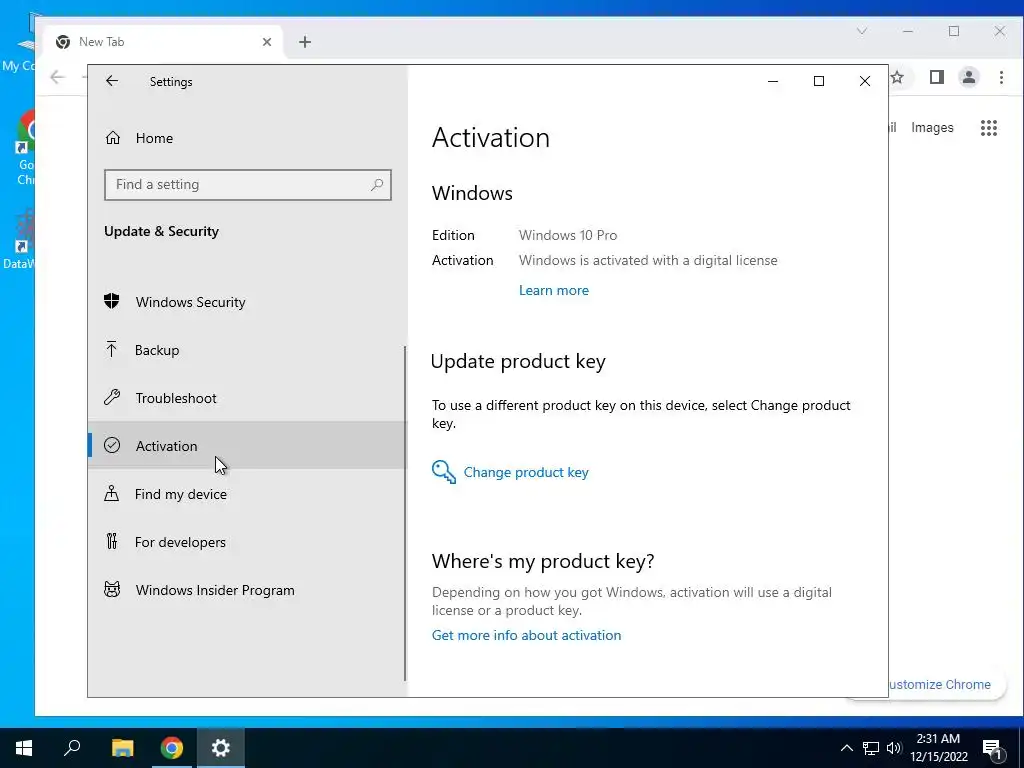Select the digital license activation status text
The width and height of the screenshot is (1024, 768).
[648, 261]
